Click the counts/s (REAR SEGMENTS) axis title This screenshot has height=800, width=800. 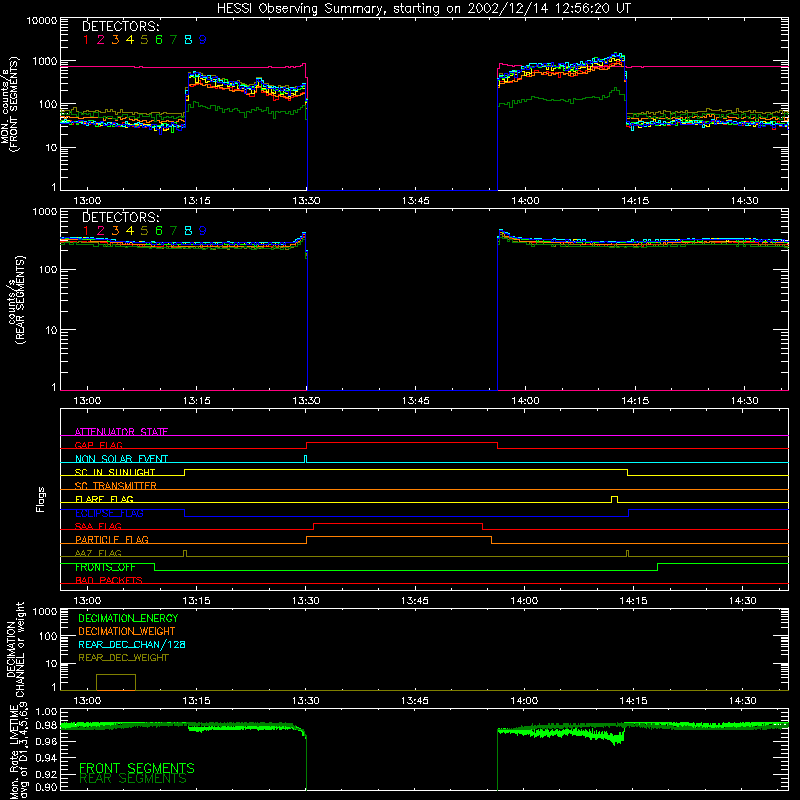click(15, 299)
